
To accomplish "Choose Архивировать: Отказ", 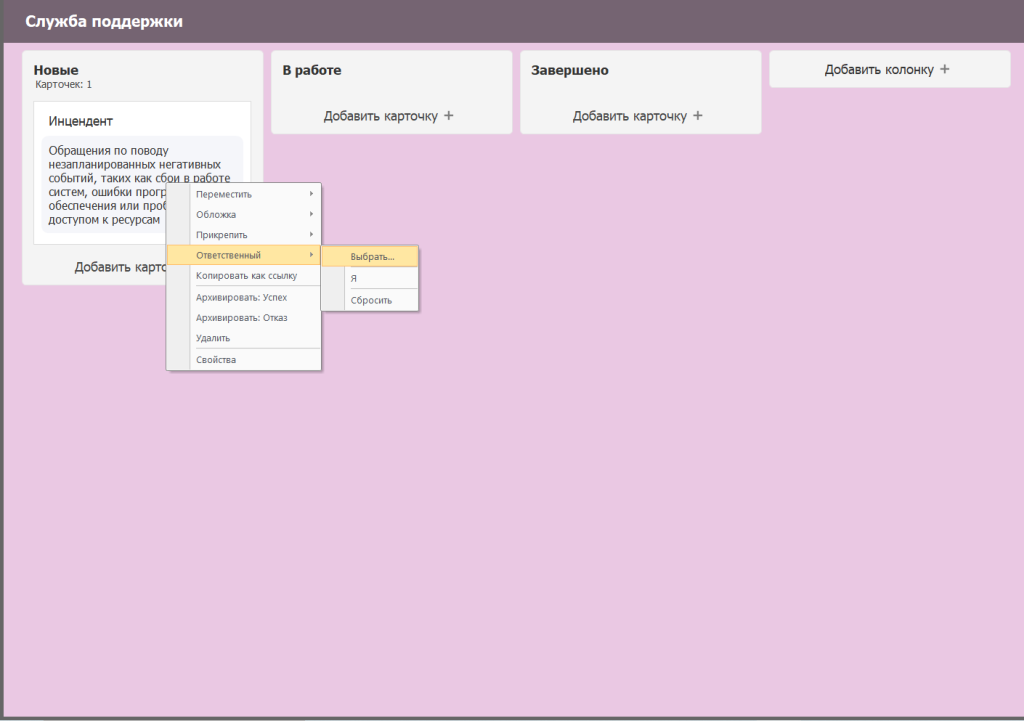I will pos(241,318).
